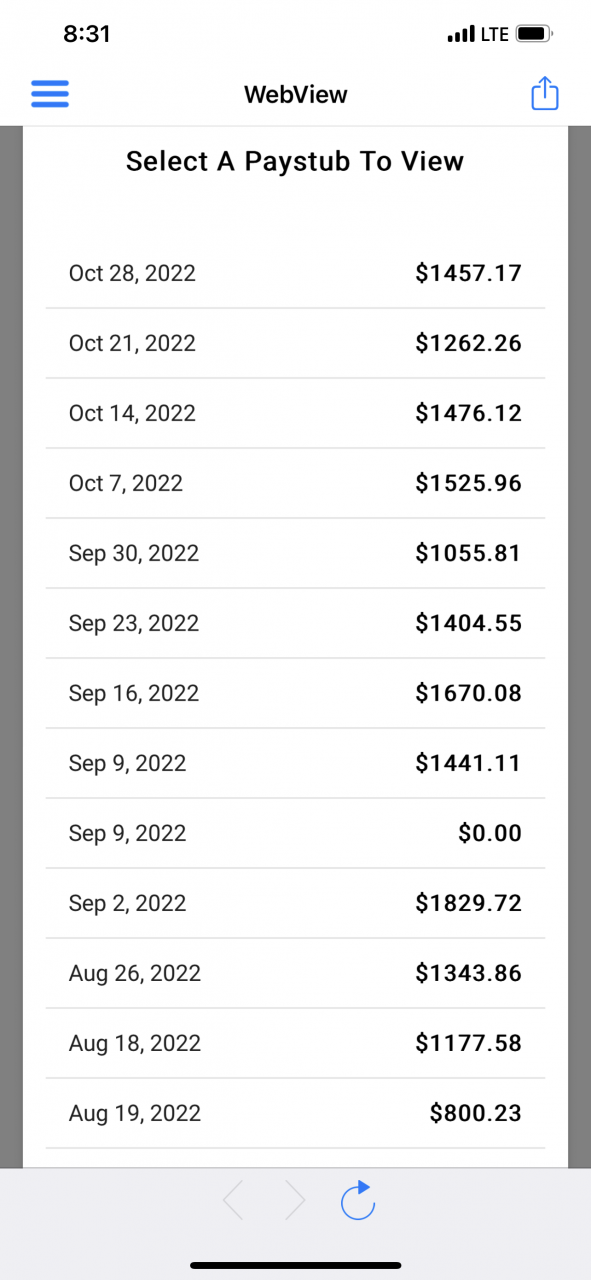Screen dimensions: 591x1280
Task: View paystub for $1476.12
Action: tap(295, 413)
